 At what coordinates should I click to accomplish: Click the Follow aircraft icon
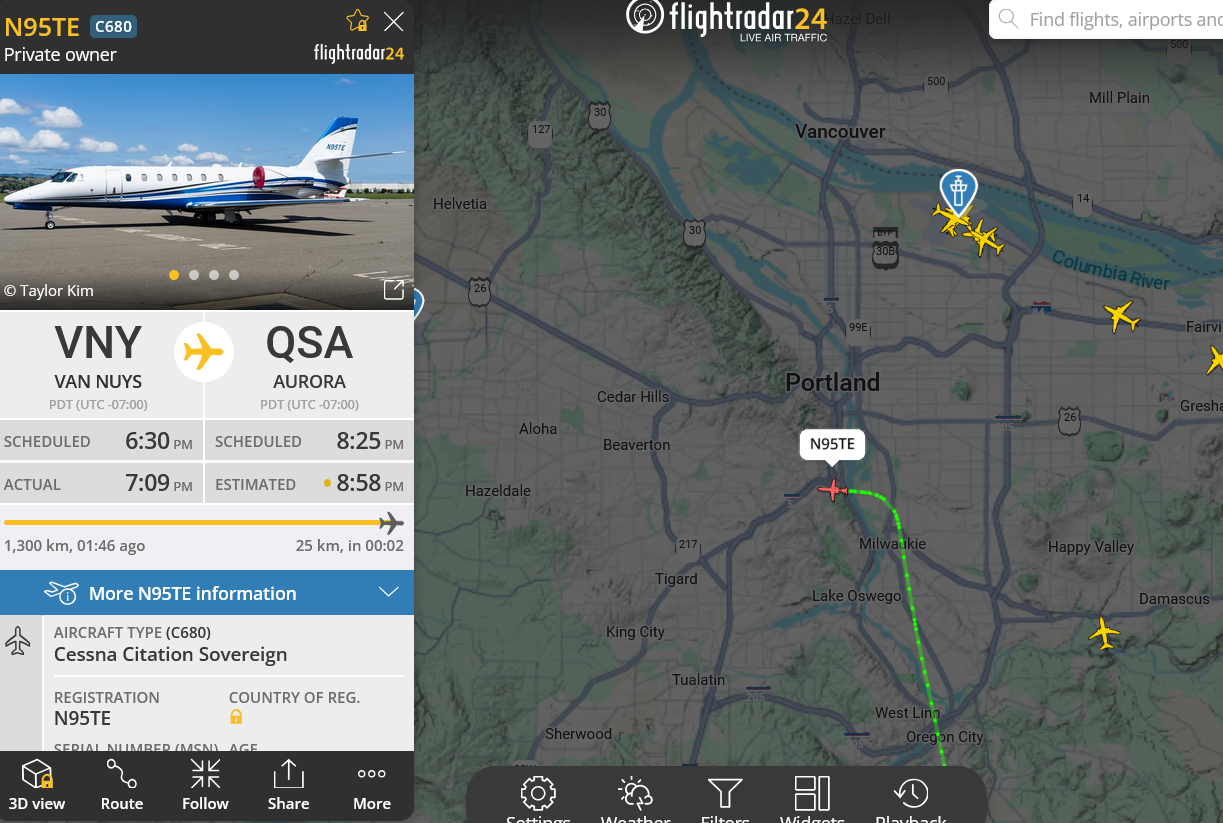tap(206, 785)
